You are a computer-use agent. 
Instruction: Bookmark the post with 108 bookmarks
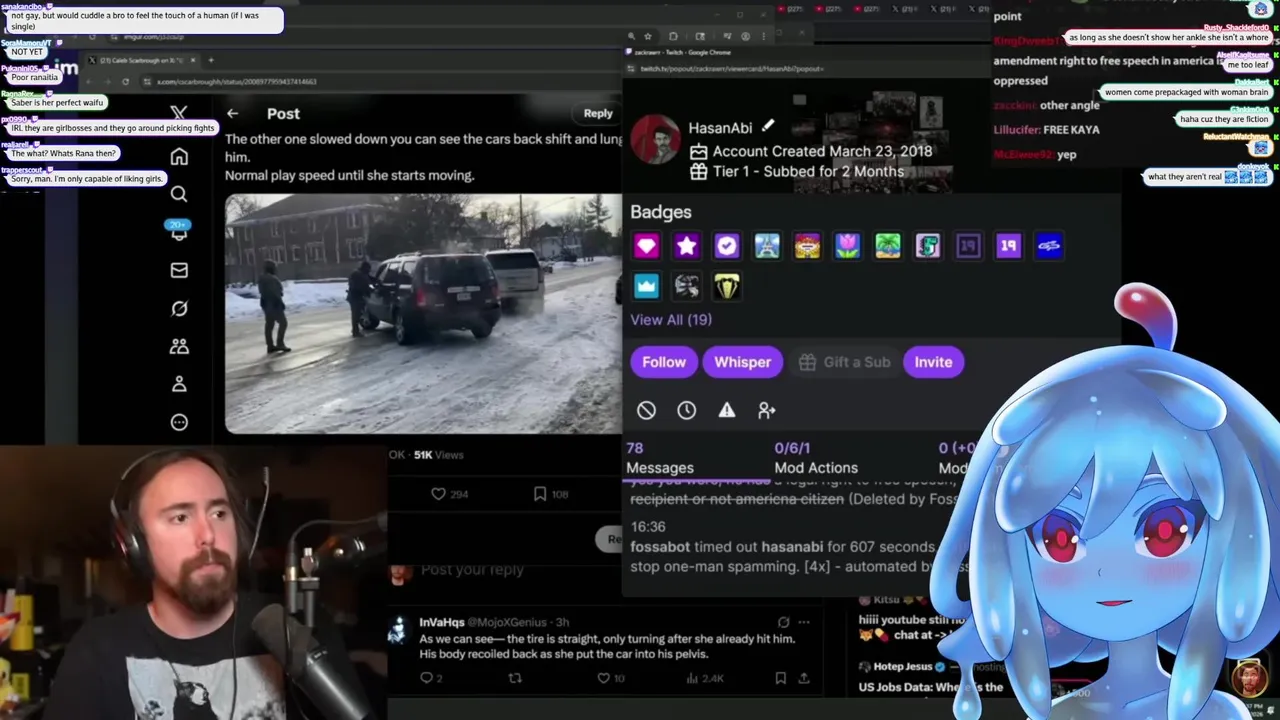coord(540,494)
